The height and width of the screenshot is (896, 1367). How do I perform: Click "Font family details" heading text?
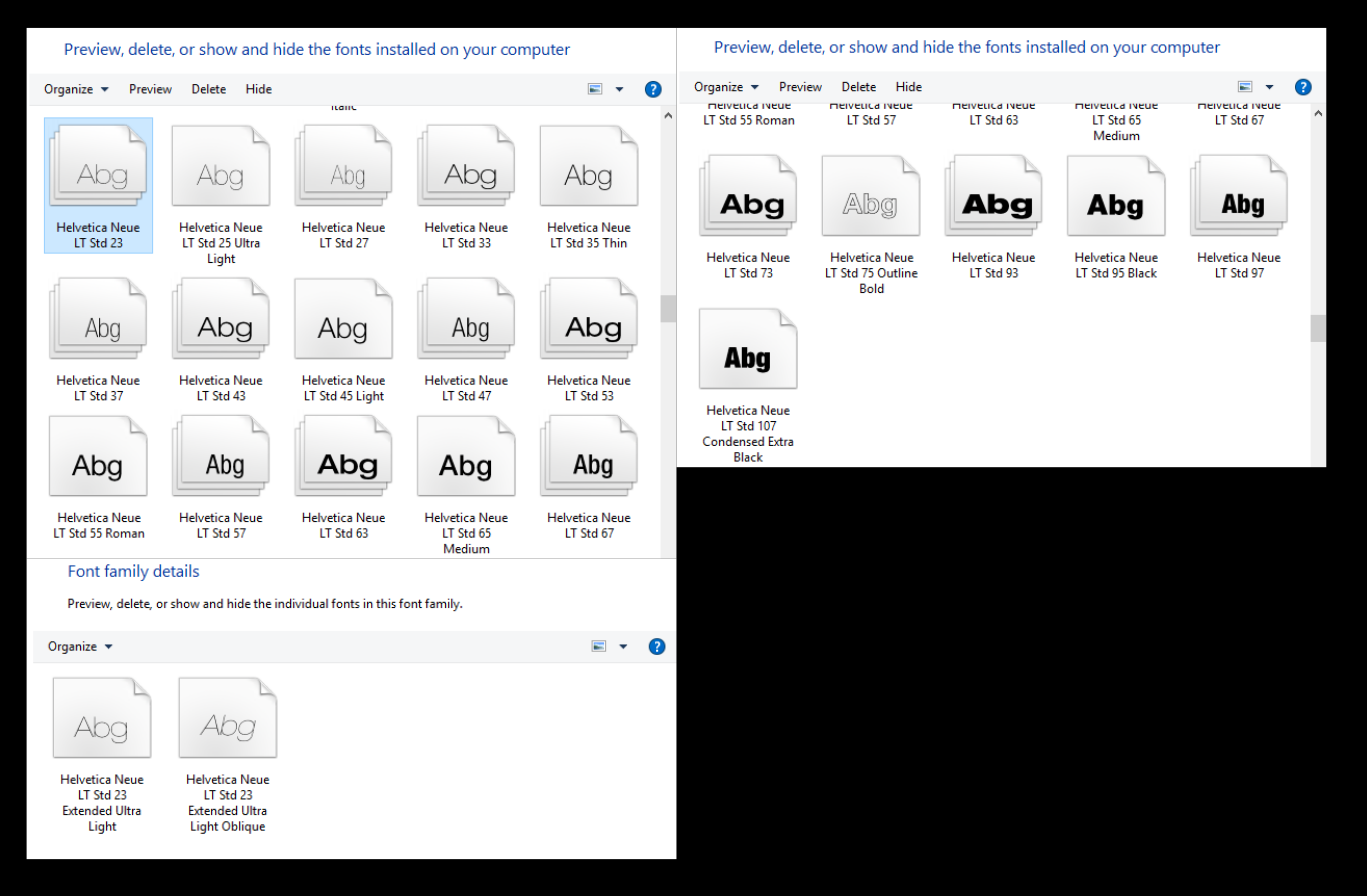click(133, 572)
